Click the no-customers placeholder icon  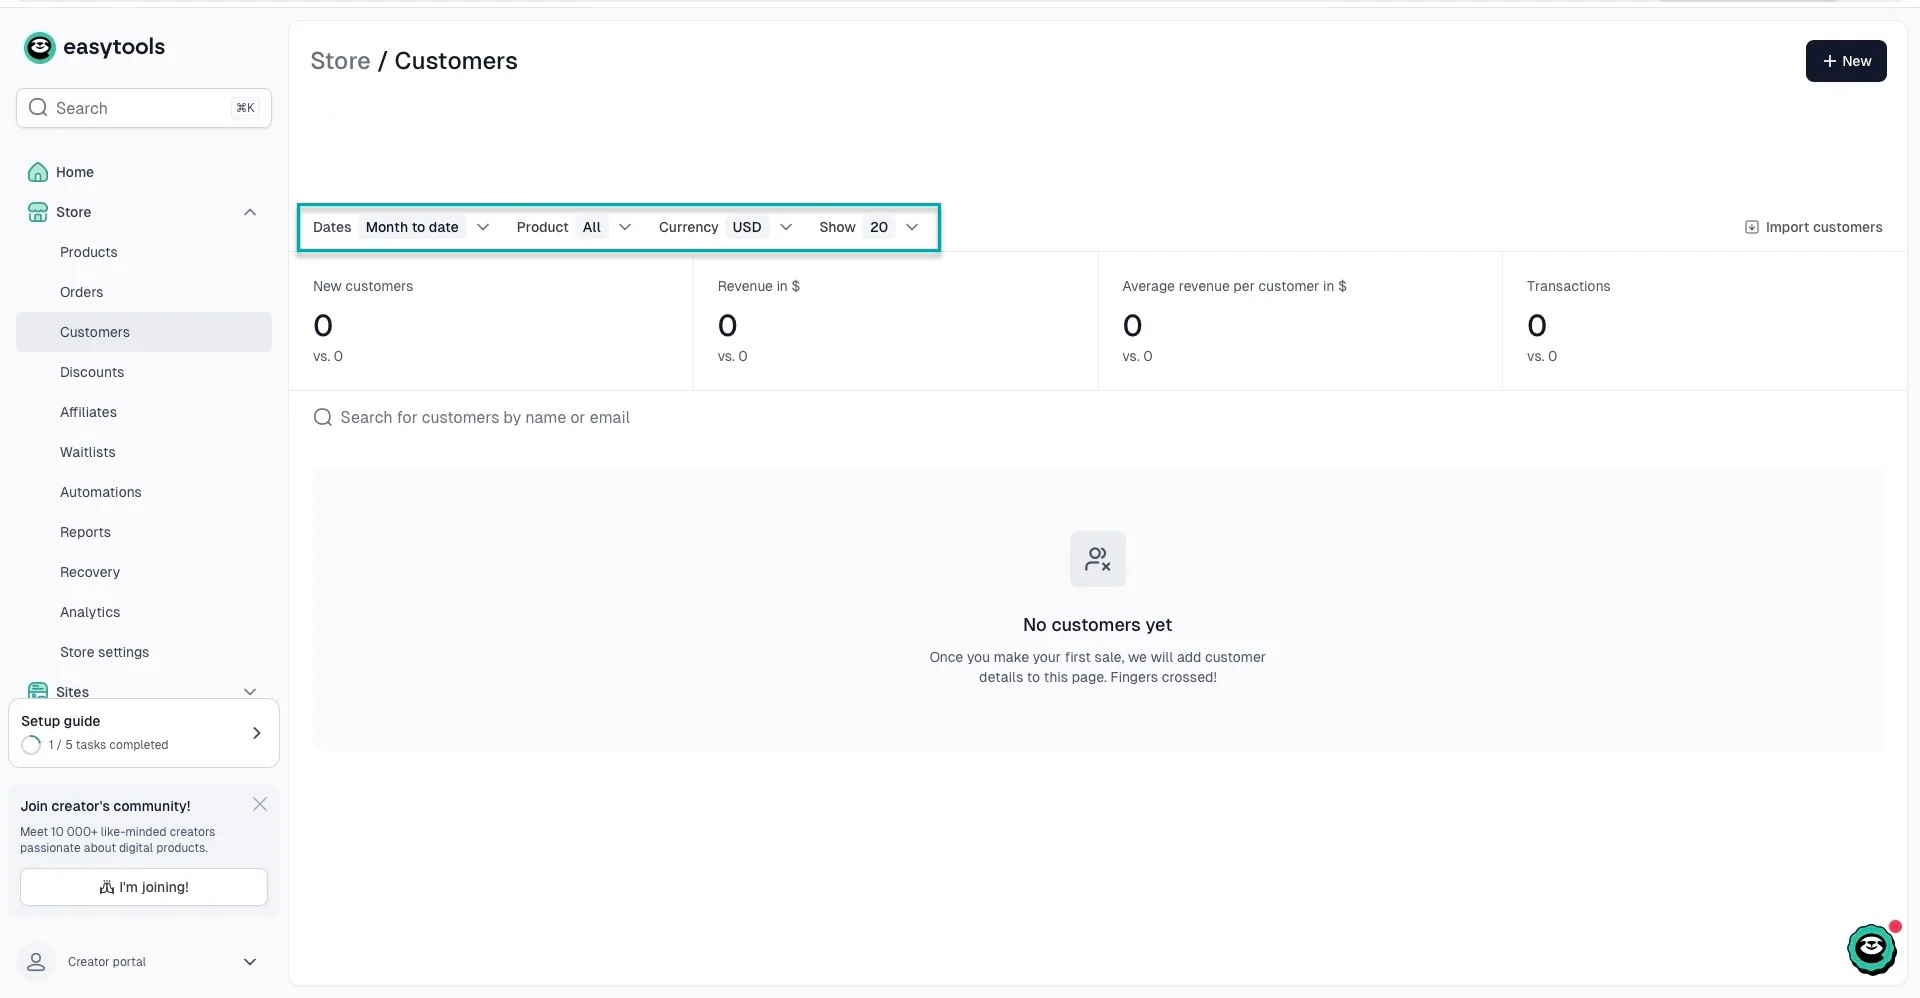point(1098,559)
